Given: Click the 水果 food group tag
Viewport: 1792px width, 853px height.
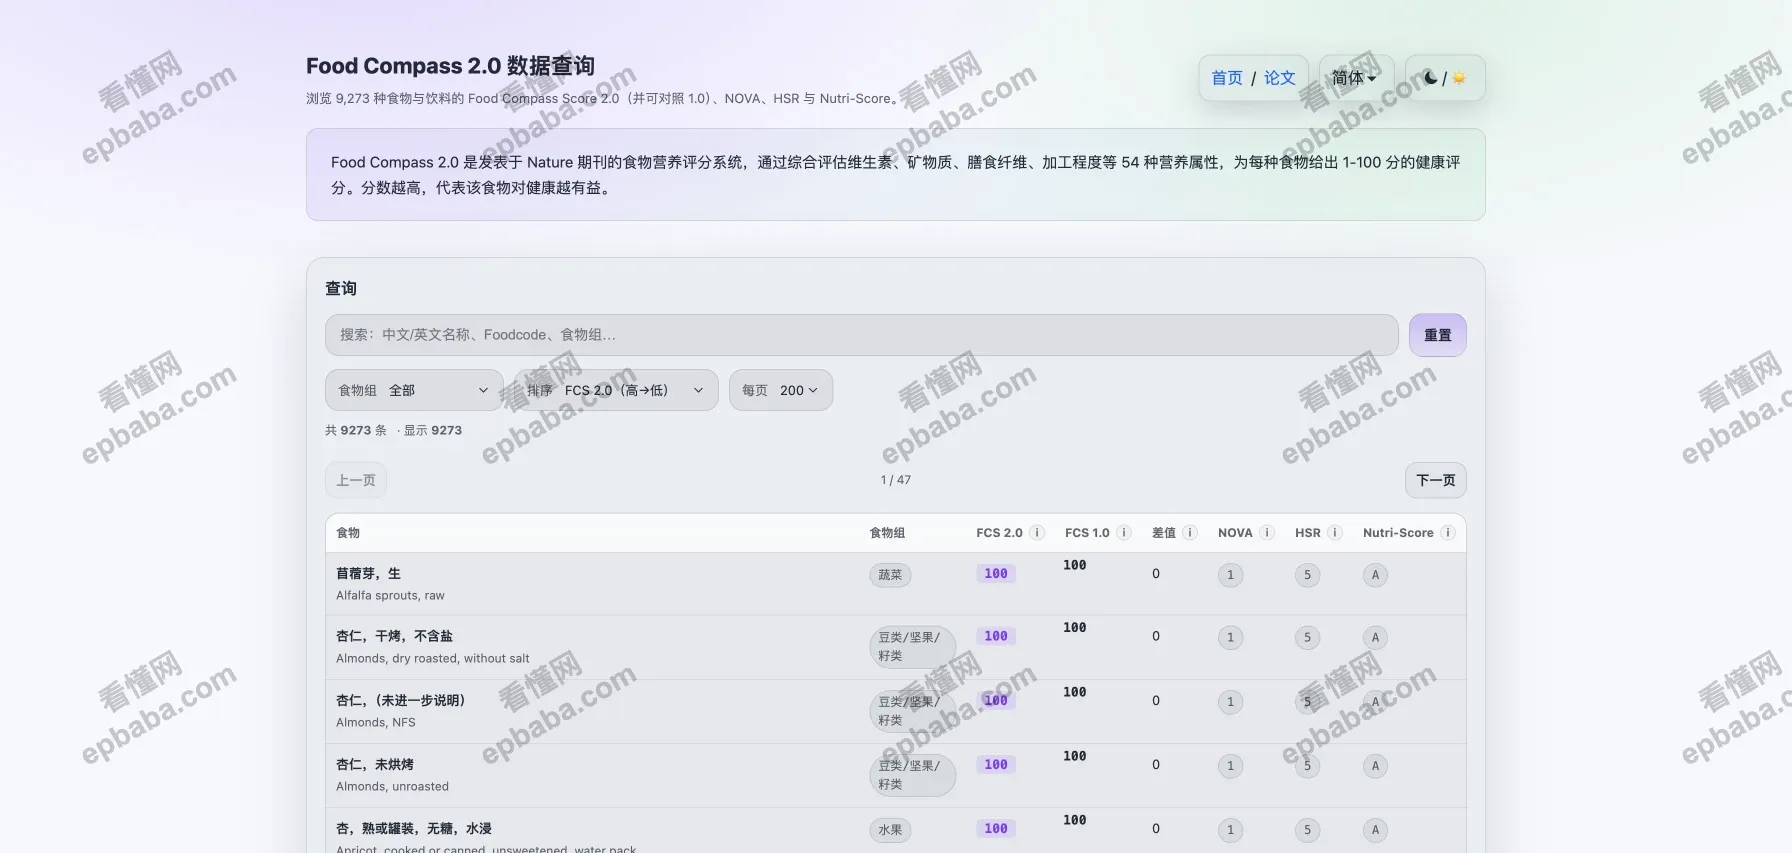Looking at the screenshot, I should coord(890,830).
